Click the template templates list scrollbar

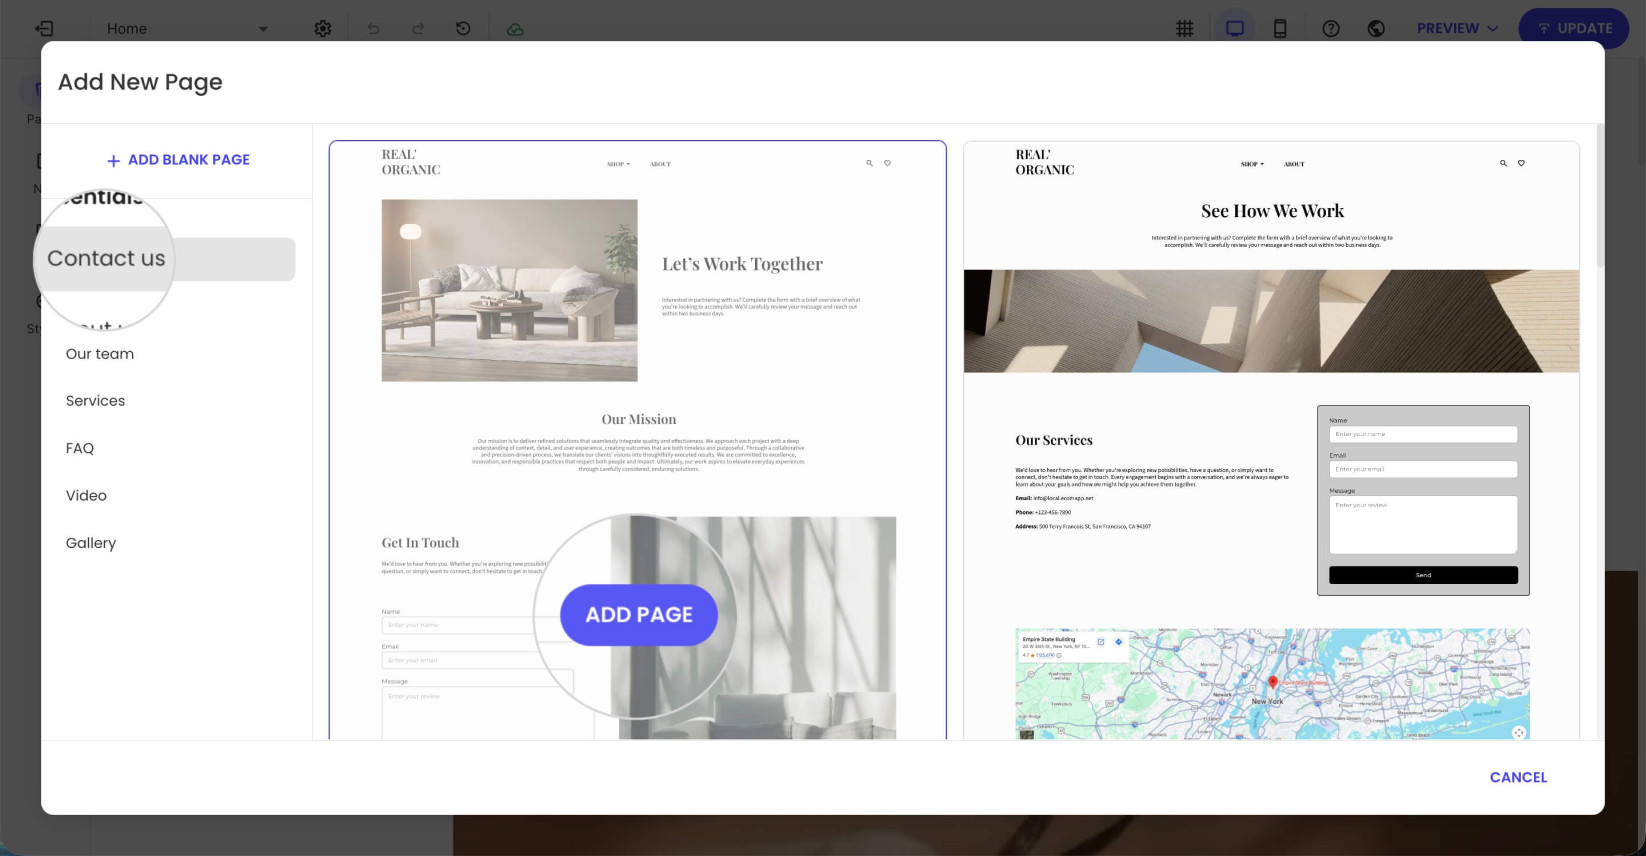tap(1600, 196)
